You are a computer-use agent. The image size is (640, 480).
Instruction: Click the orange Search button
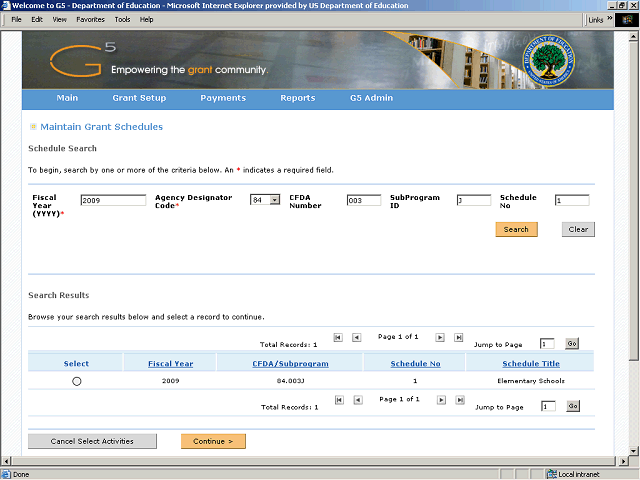(516, 229)
